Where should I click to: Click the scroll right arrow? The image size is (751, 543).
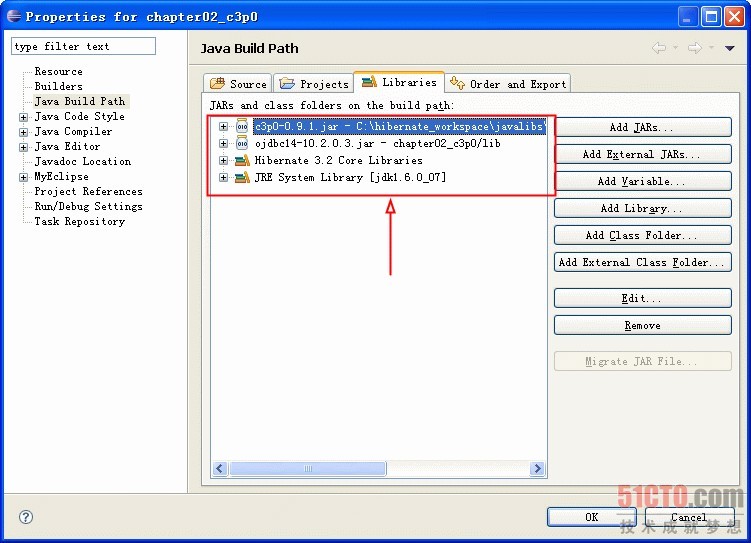tap(537, 468)
